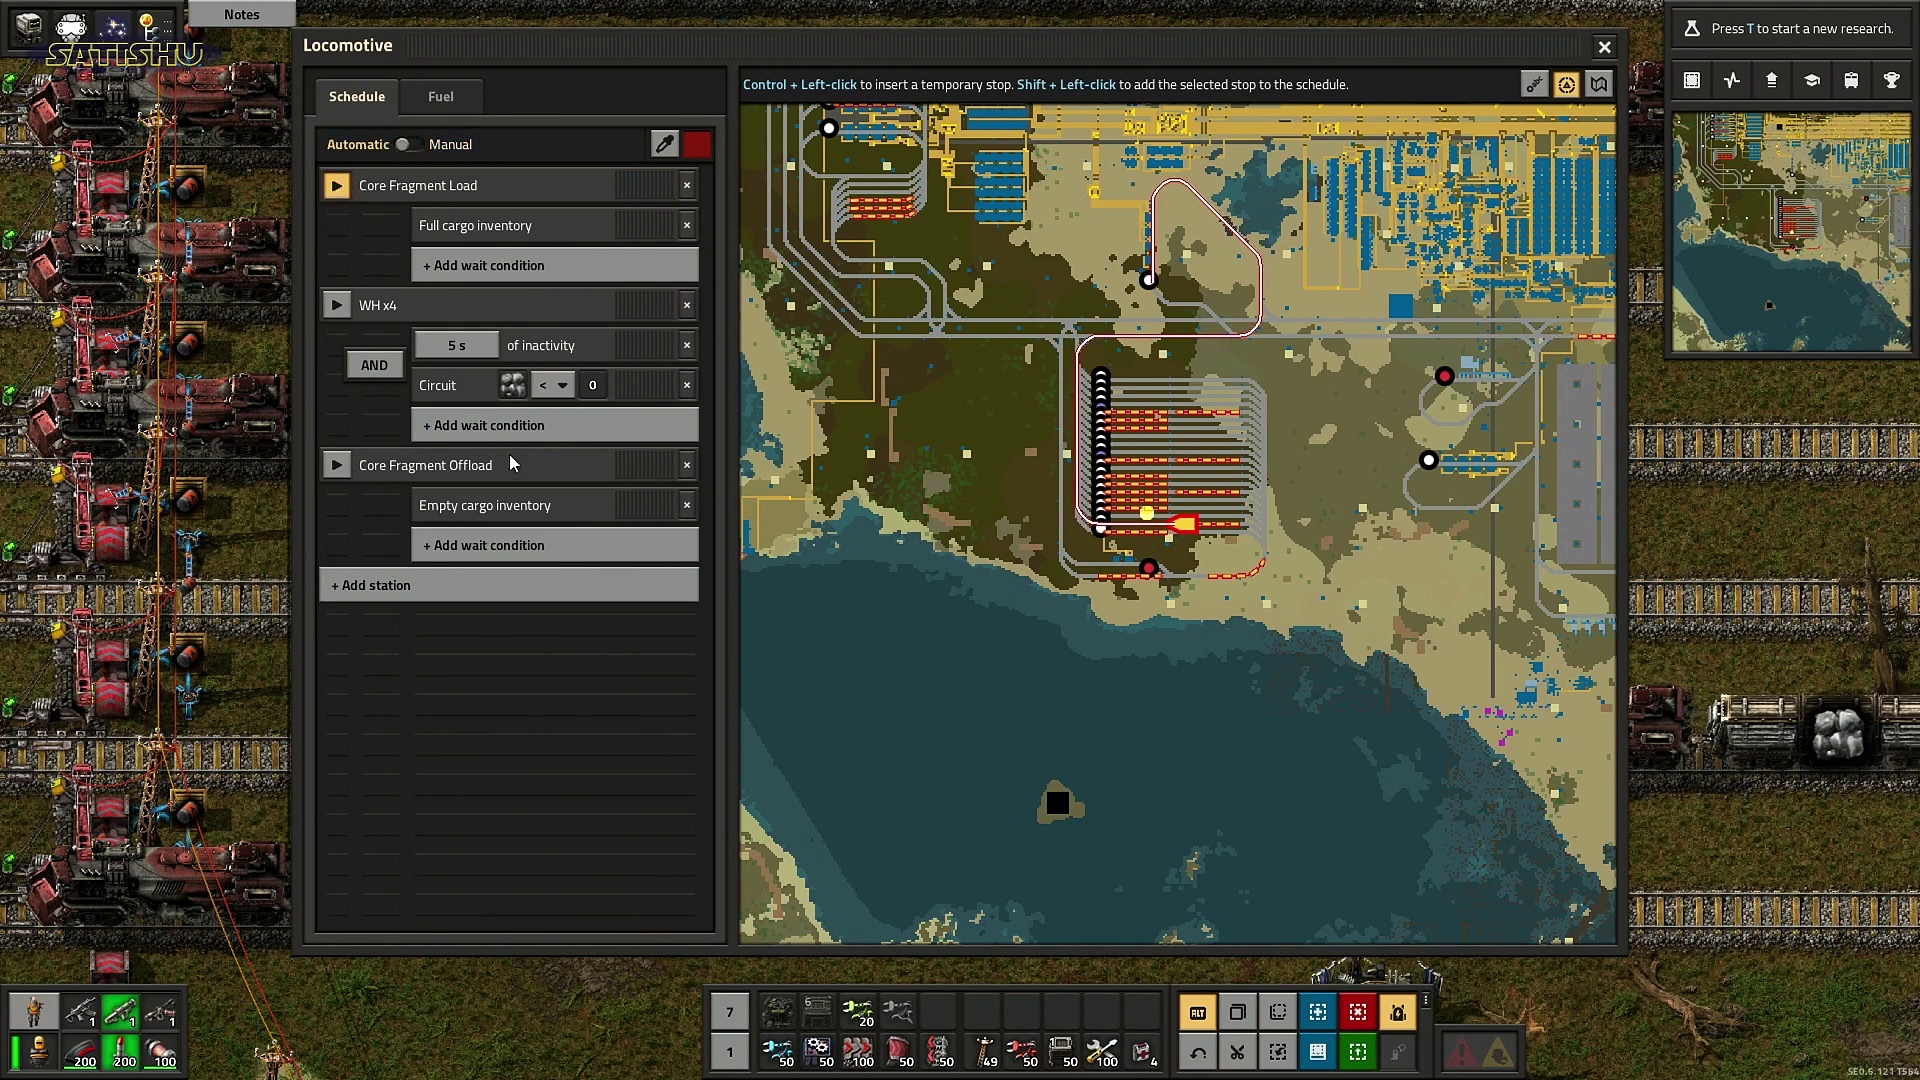The width and height of the screenshot is (1920, 1080).
Task: Open the Tips and tricks icon
Action: (1811, 81)
